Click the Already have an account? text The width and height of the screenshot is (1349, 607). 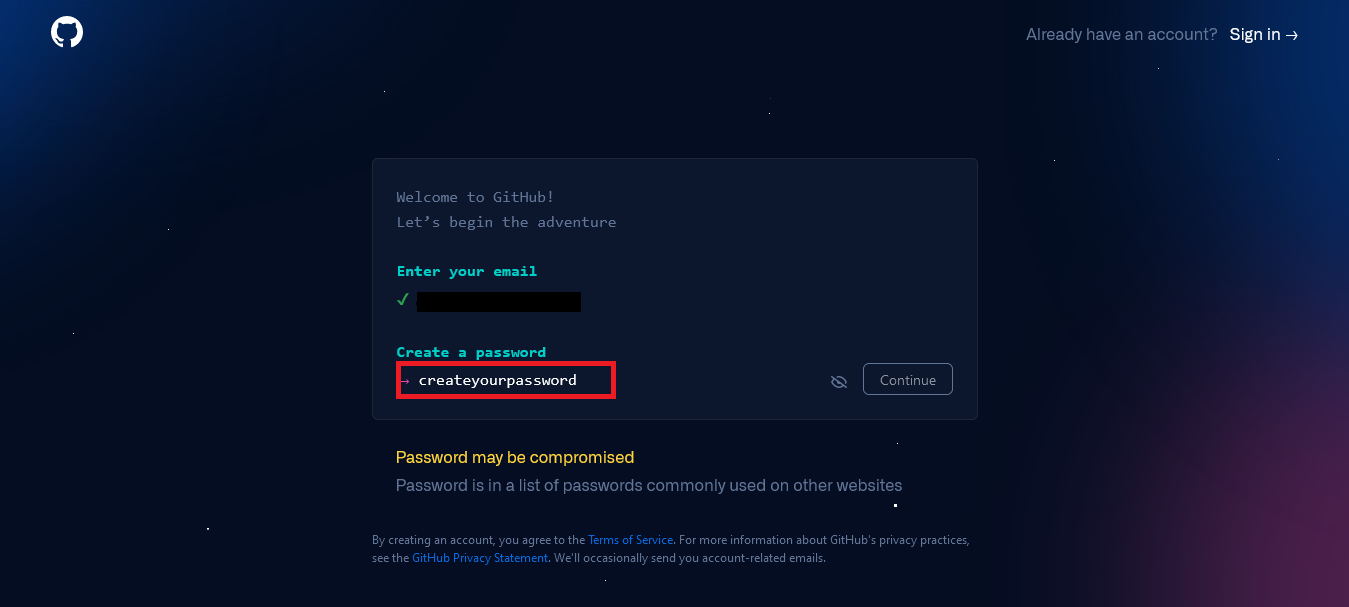(1121, 35)
